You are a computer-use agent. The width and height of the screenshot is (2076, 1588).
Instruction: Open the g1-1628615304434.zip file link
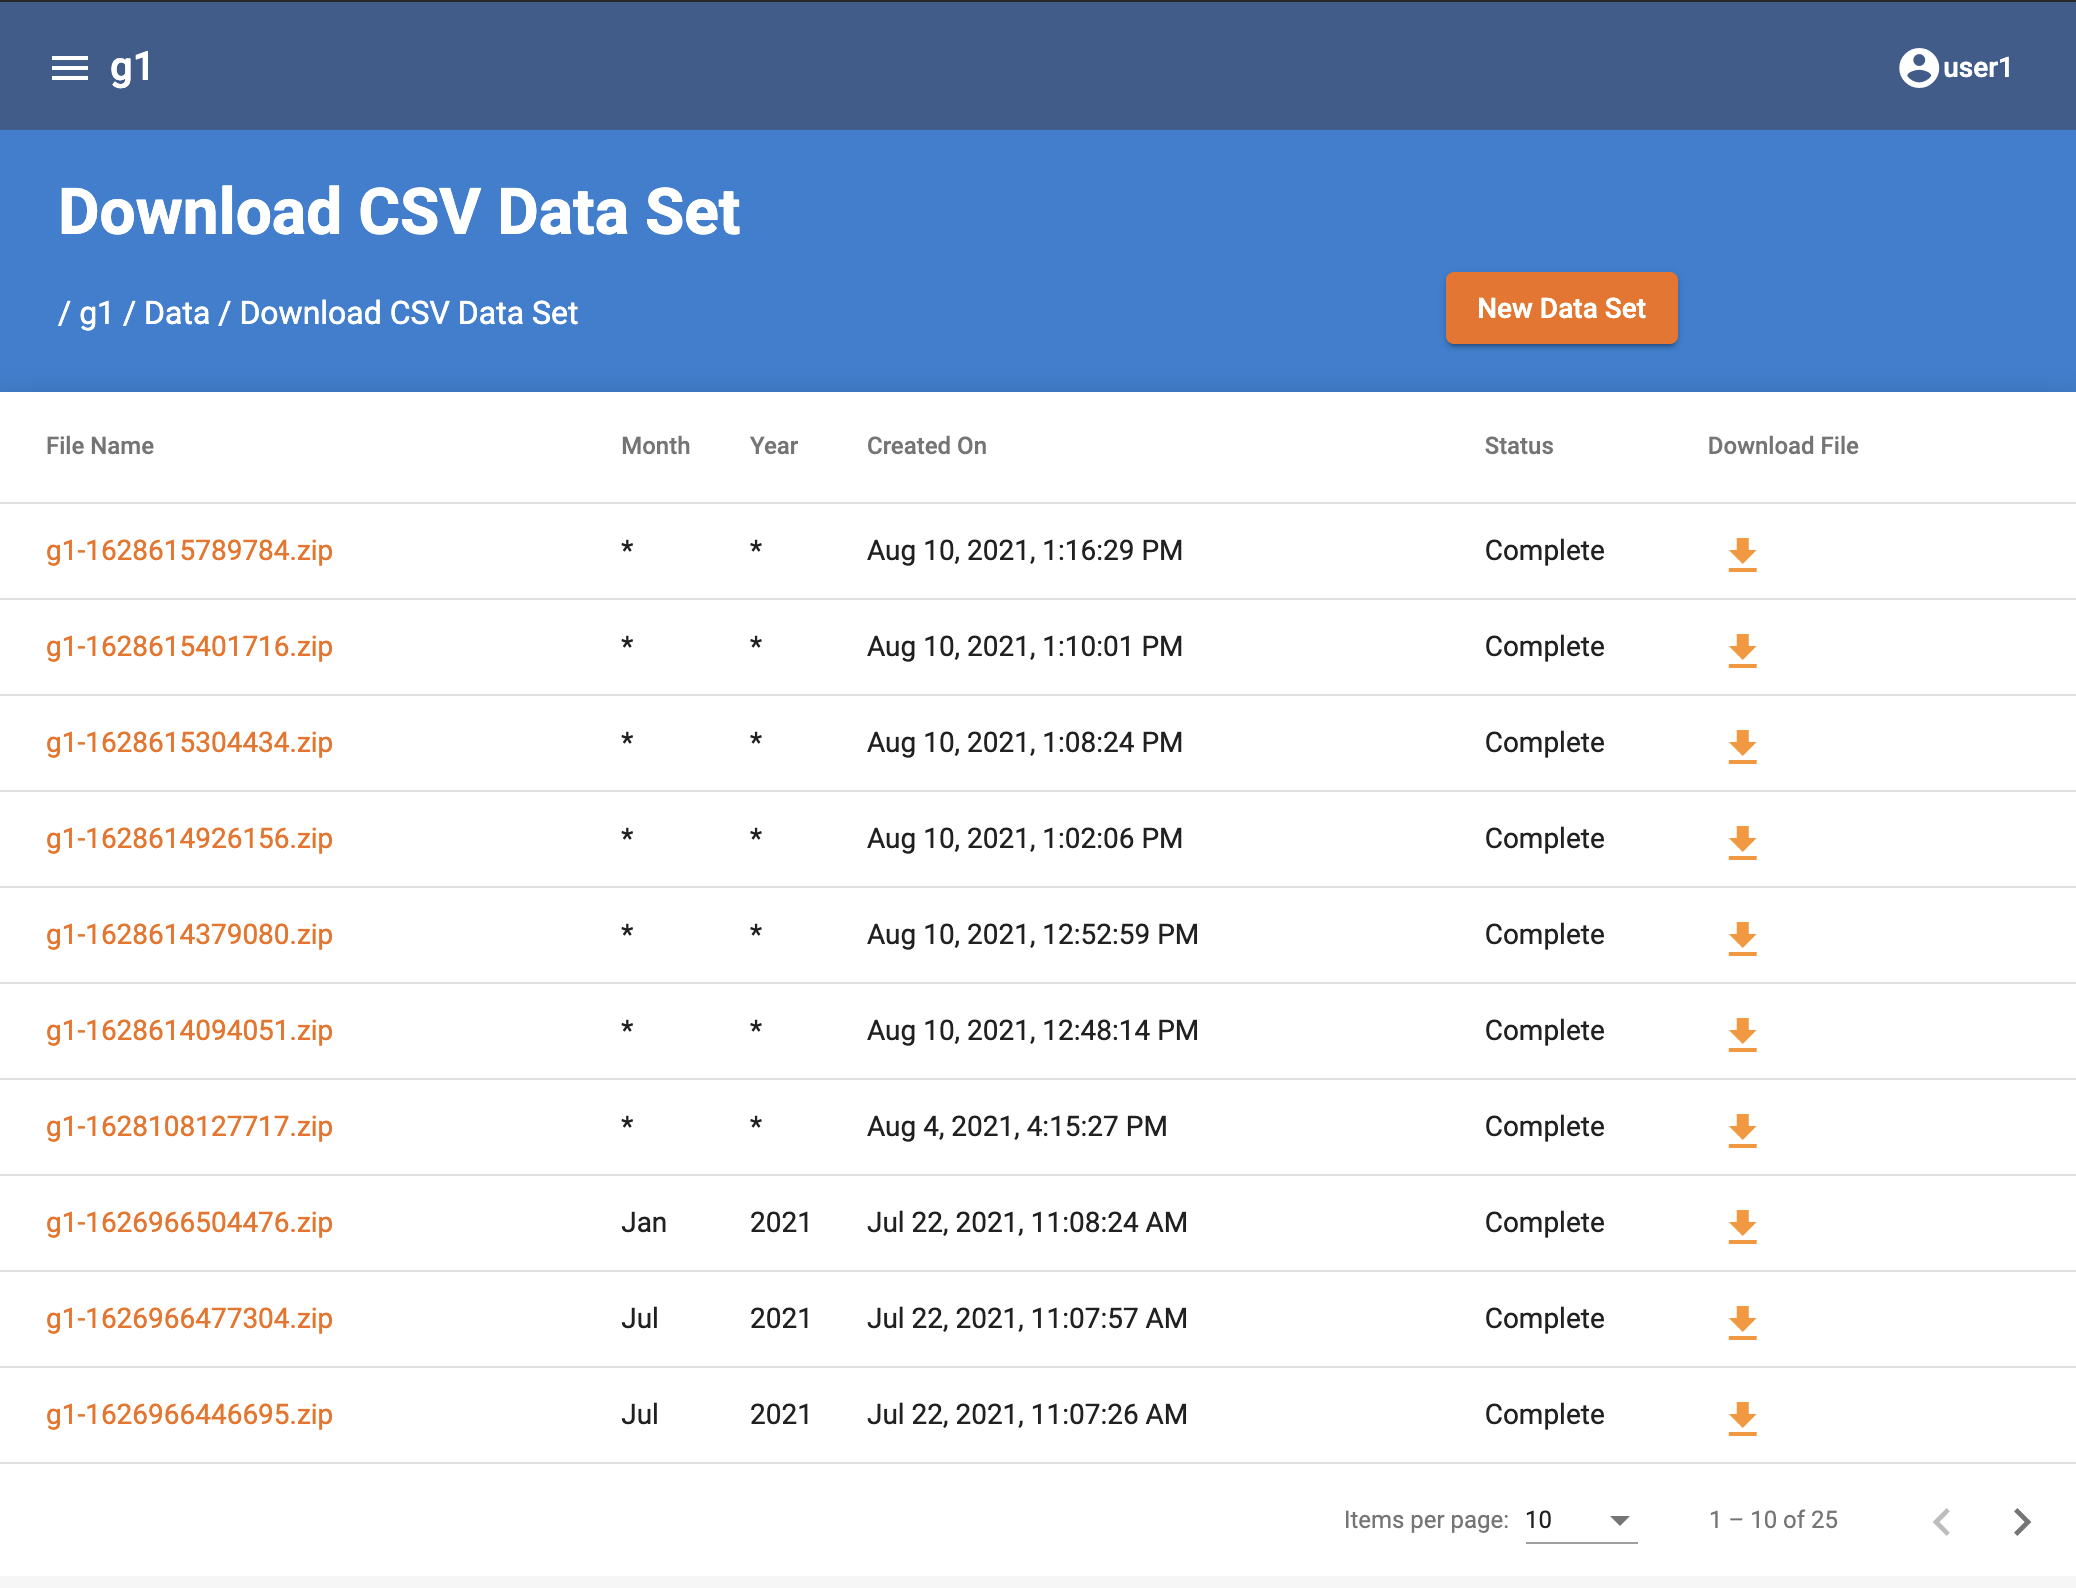(x=189, y=742)
